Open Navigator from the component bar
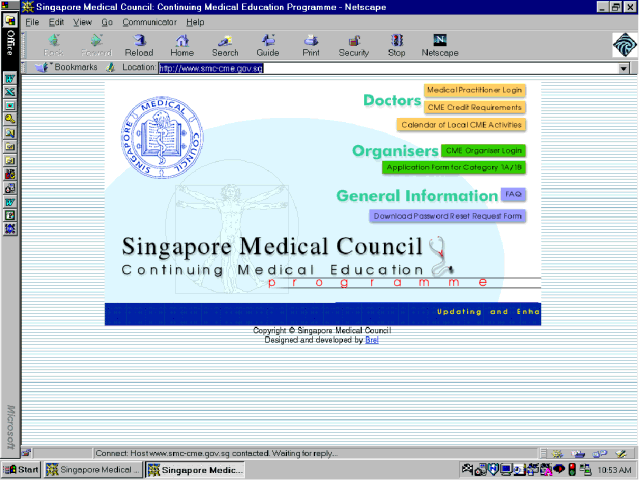This screenshot has width=640, height=480. tap(558, 453)
